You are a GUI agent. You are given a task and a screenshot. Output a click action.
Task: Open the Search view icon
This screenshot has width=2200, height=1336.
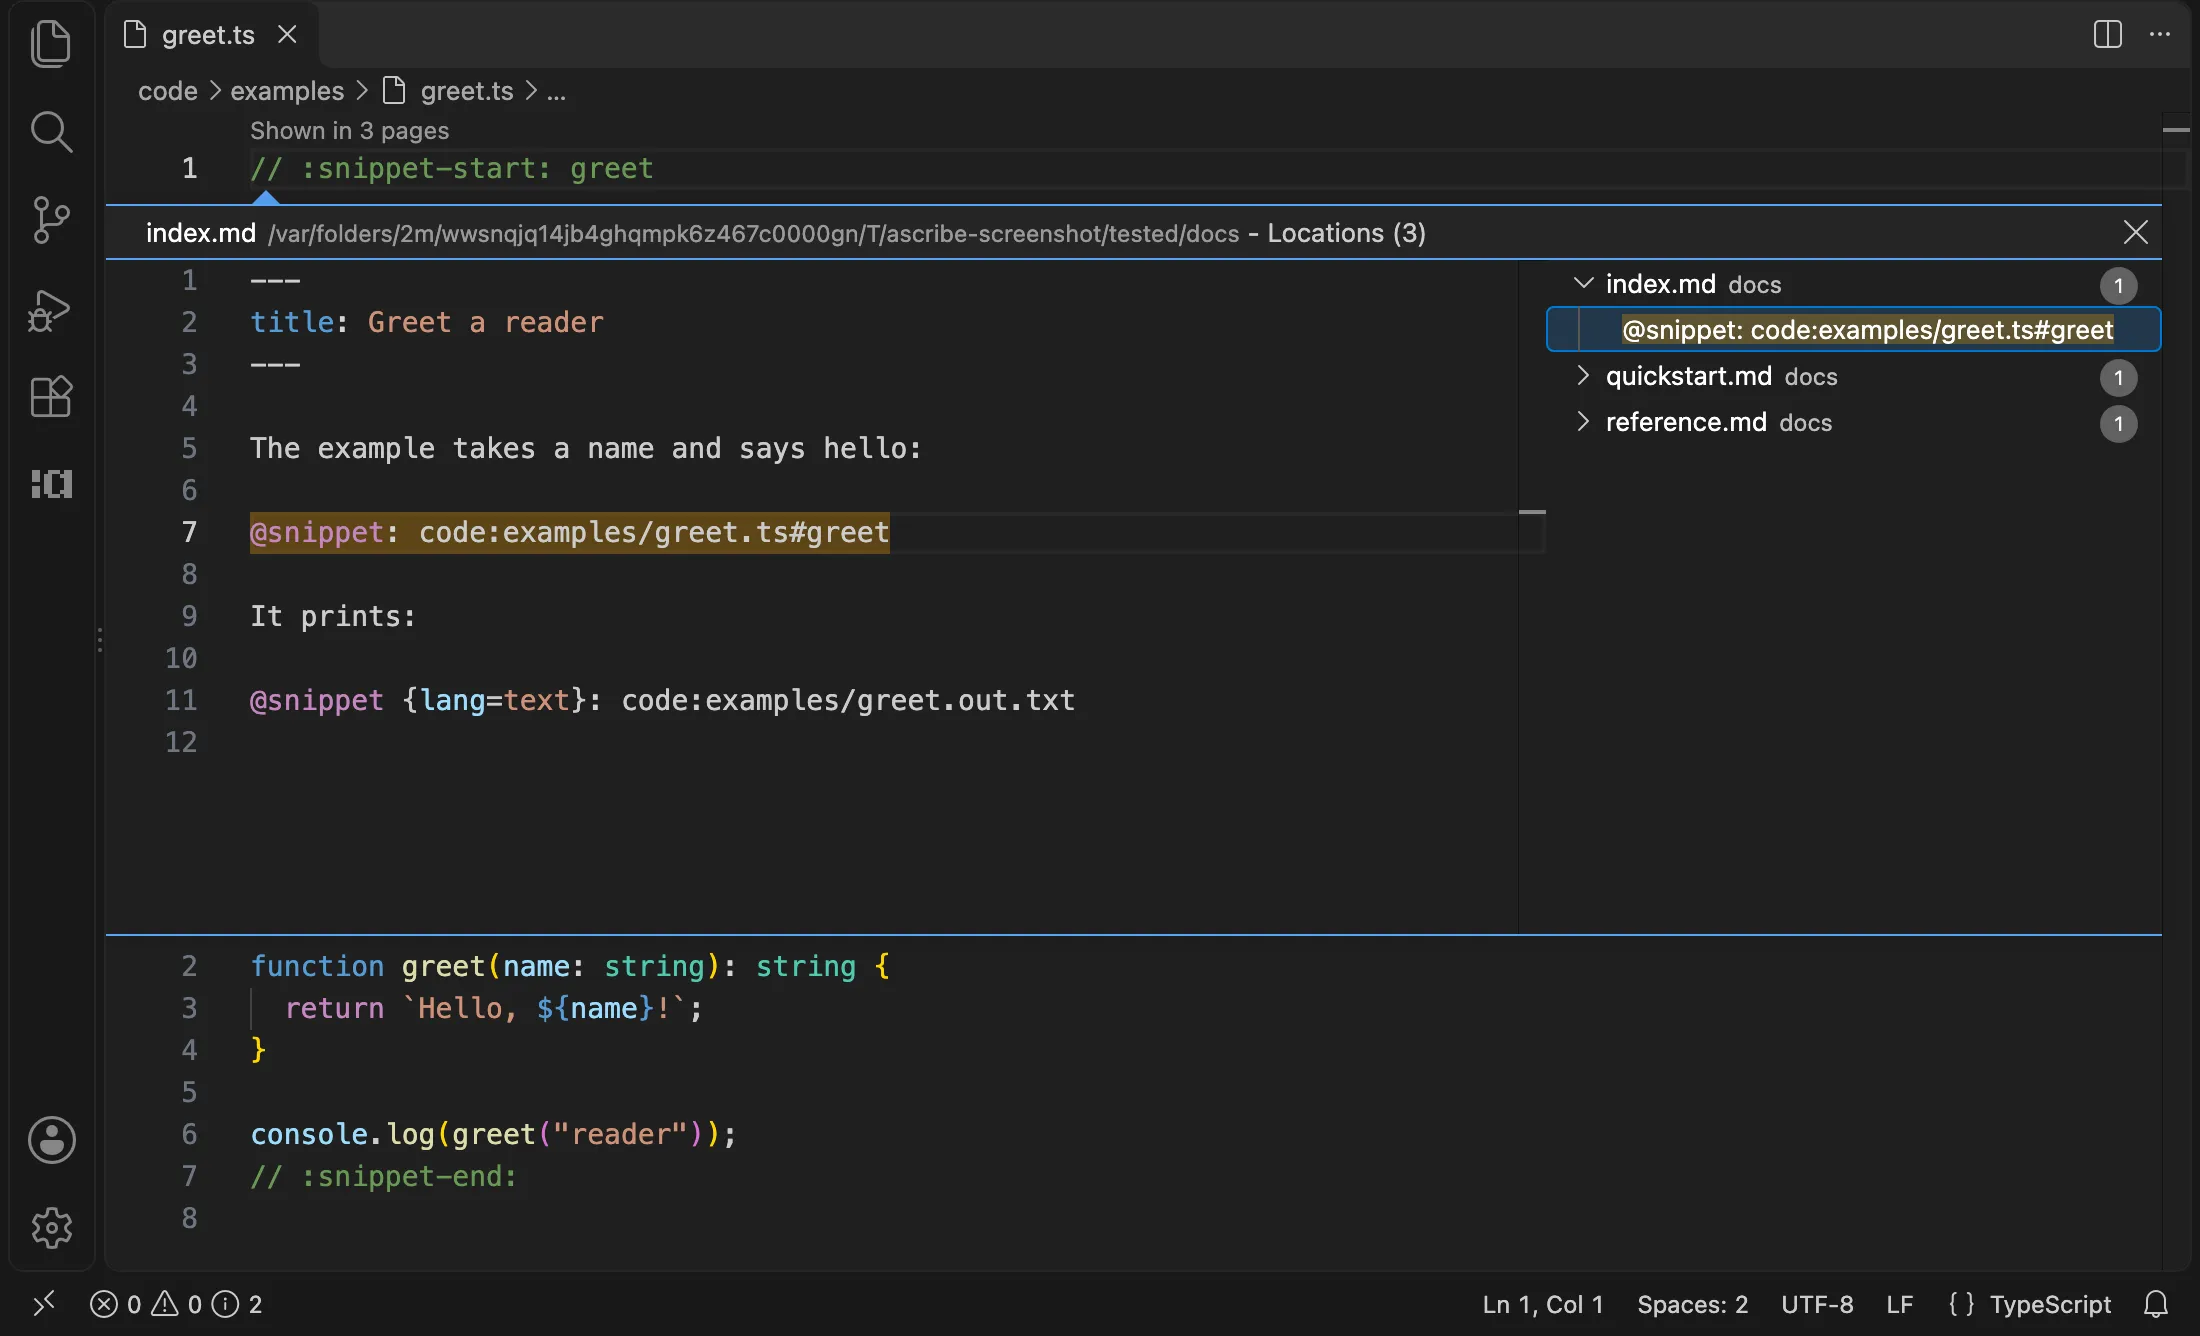coord(51,131)
